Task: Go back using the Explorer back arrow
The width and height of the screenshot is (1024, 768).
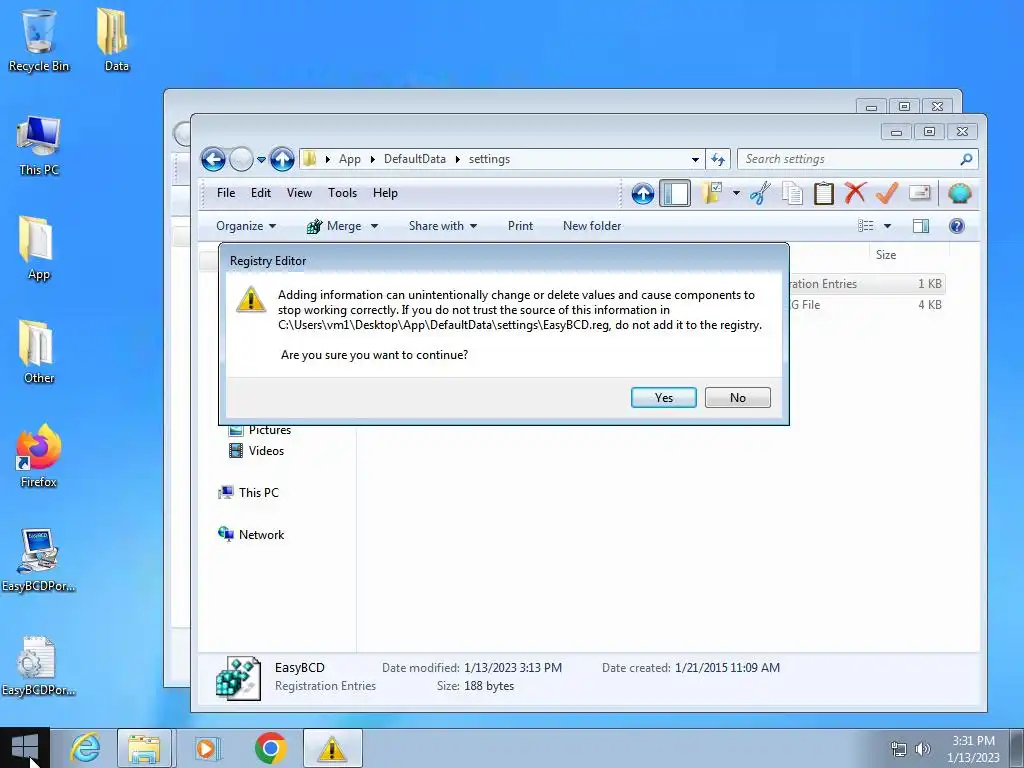Action: (213, 159)
